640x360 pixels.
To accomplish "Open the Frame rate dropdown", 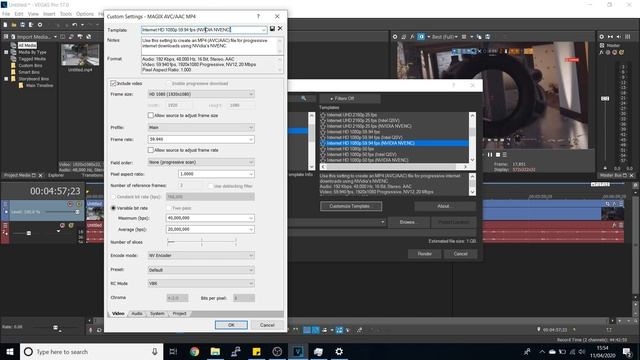I will [x=251, y=140].
